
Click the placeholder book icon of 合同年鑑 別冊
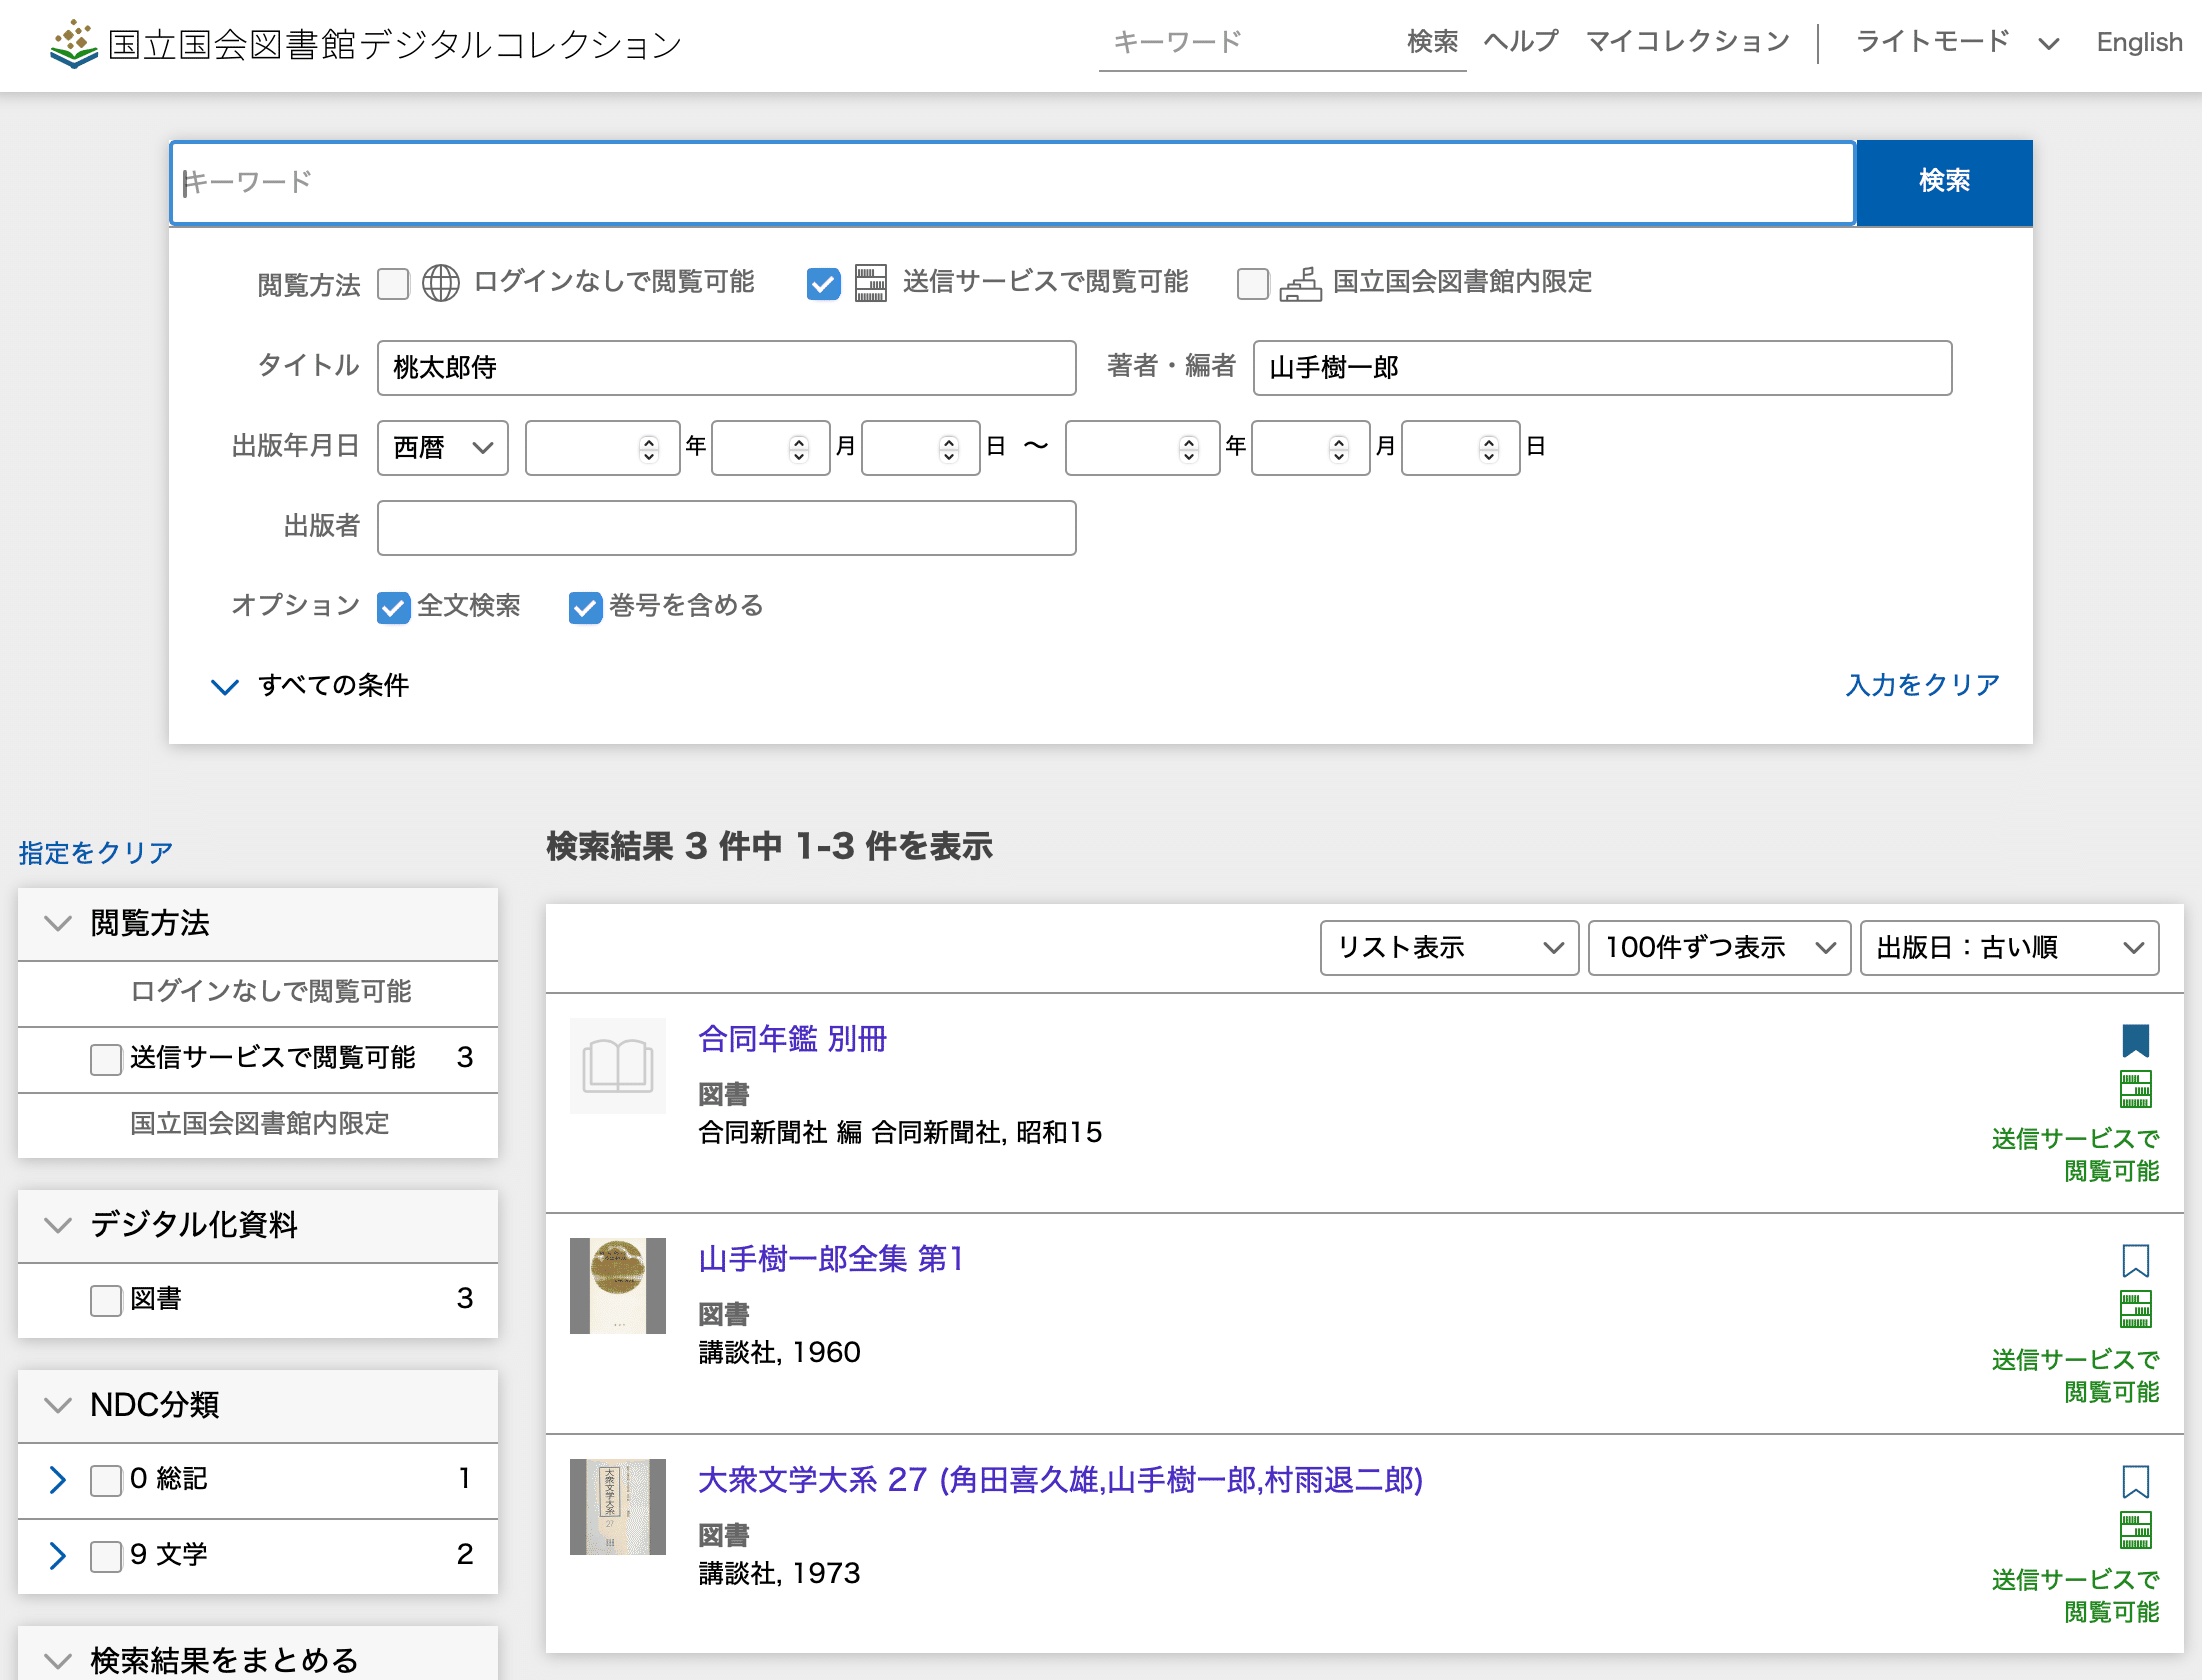618,1066
